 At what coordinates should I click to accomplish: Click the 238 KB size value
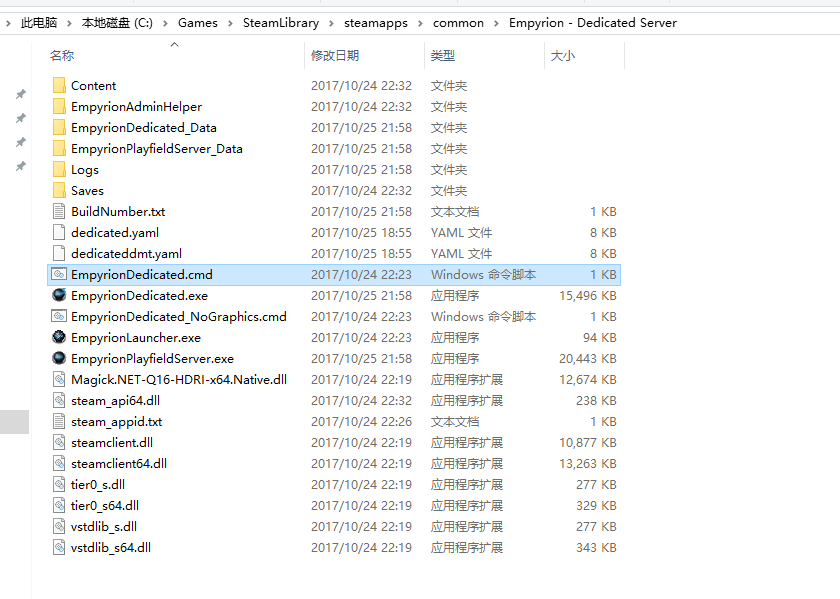596,400
